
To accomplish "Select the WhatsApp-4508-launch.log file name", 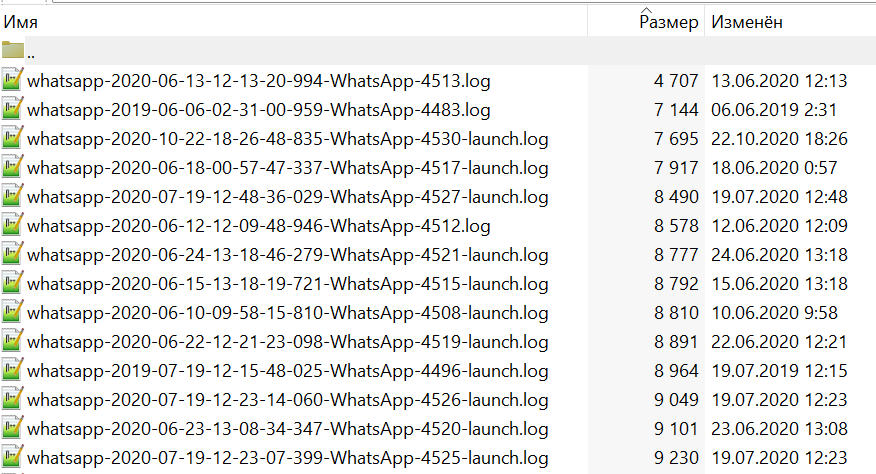I will pyautogui.click(x=288, y=313).
